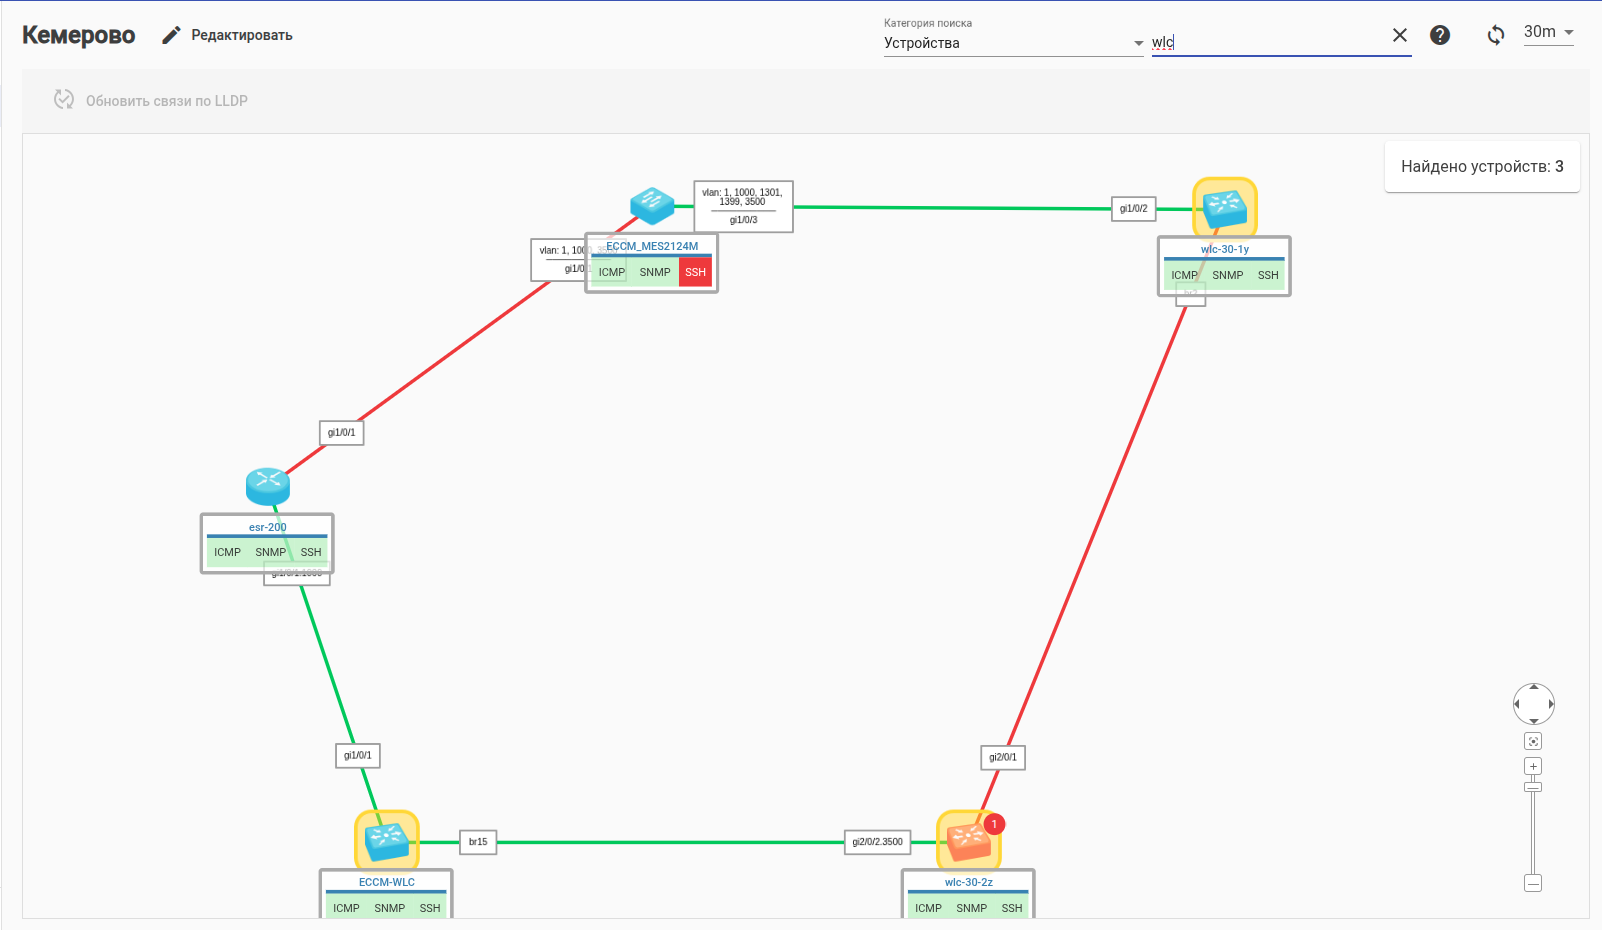Click SSH status of wlc-30-1y
The height and width of the screenshot is (930, 1602).
[x=1268, y=275]
